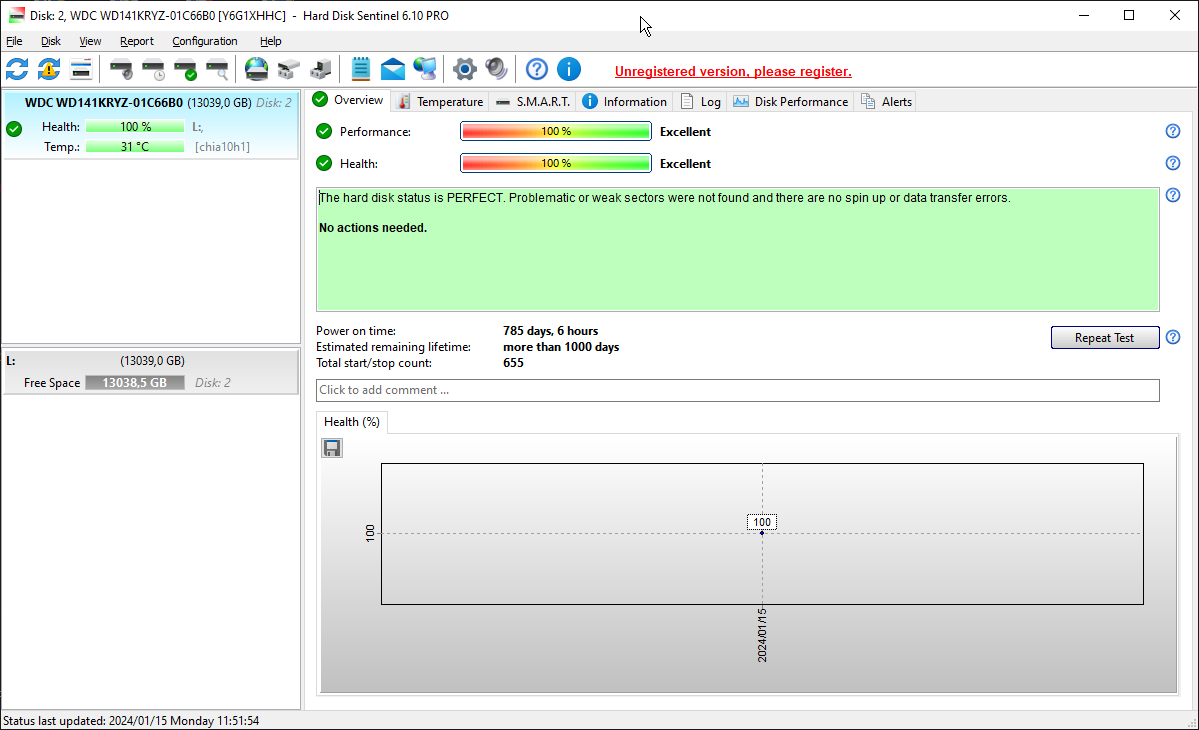Click the Health 100 % gradient bar in Overview
1199x730 pixels.
click(556, 164)
